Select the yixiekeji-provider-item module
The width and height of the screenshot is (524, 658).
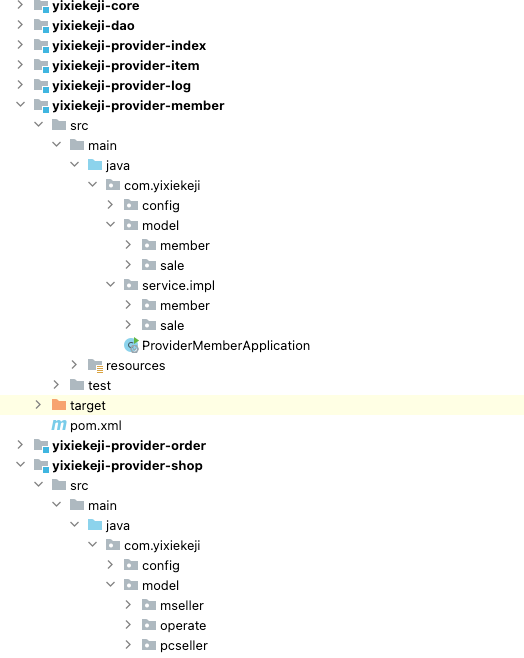126,66
